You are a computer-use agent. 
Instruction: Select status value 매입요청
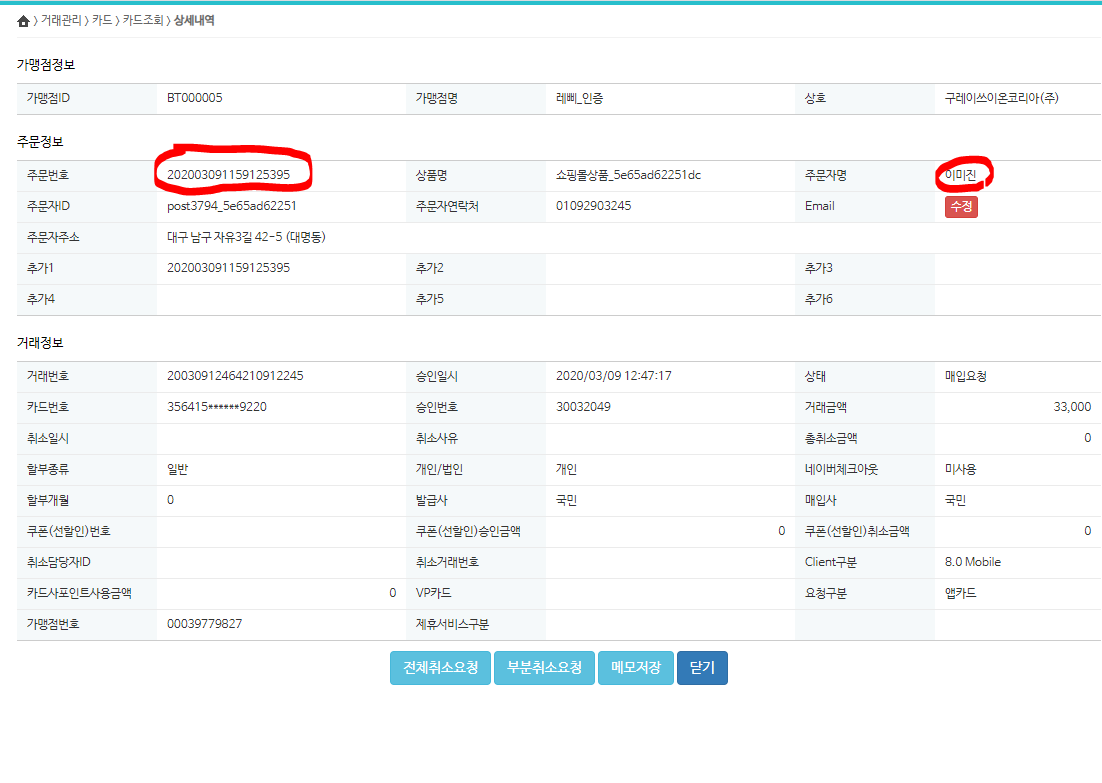point(966,376)
